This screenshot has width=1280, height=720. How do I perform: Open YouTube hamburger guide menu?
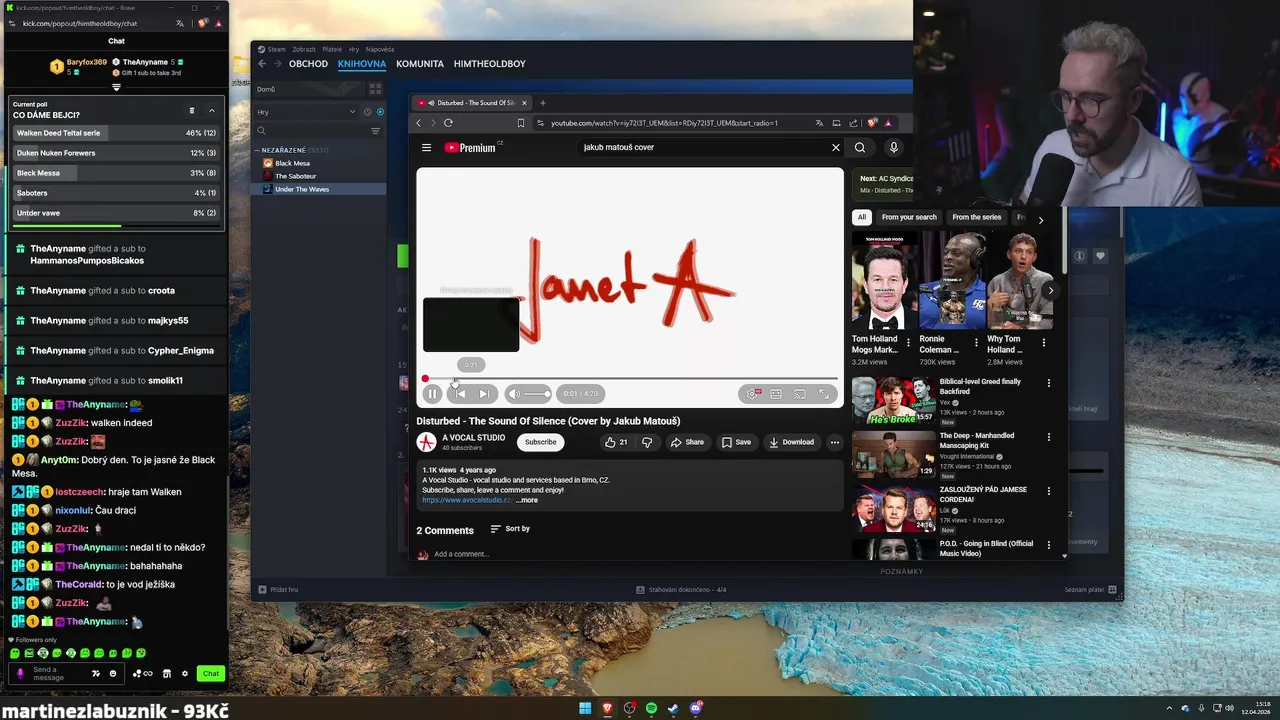pos(426,147)
